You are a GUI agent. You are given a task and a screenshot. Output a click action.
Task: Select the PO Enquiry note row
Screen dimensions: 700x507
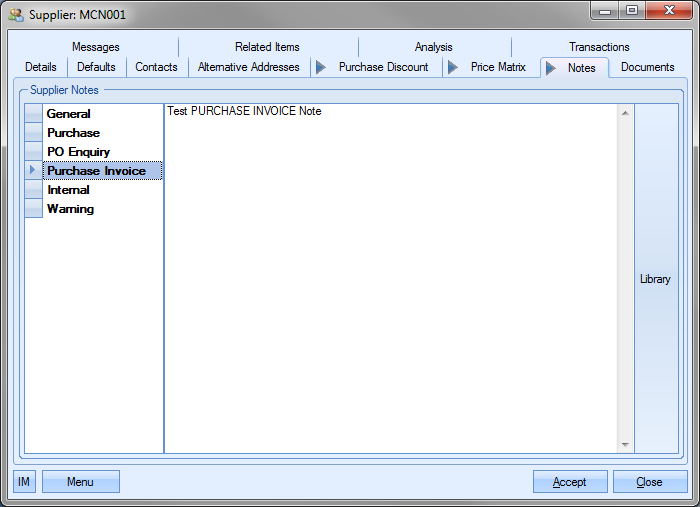point(103,152)
